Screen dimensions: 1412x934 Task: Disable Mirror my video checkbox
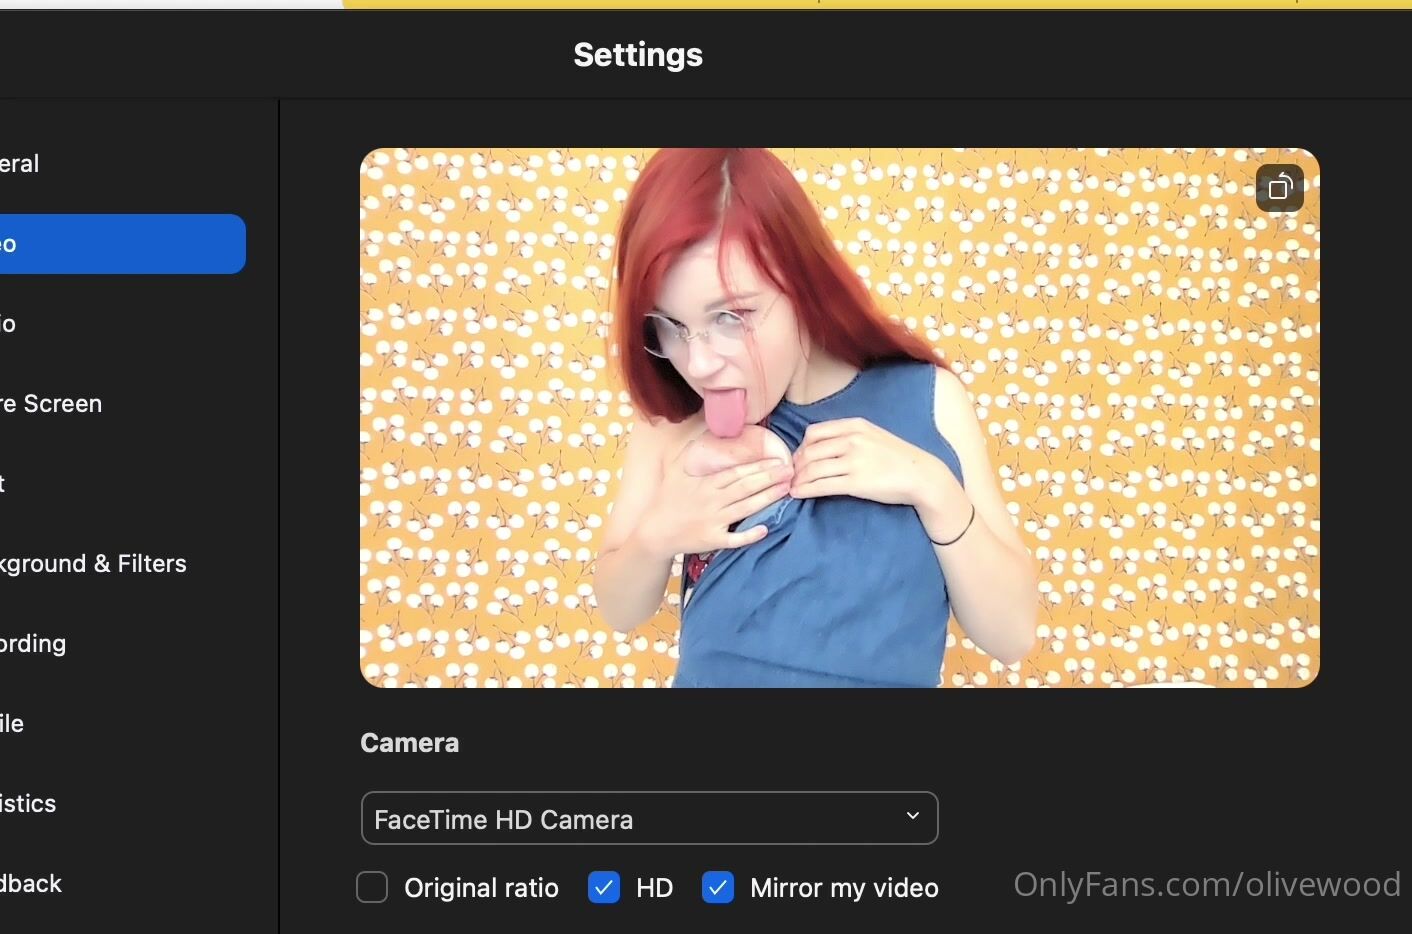pyautogui.click(x=718, y=887)
